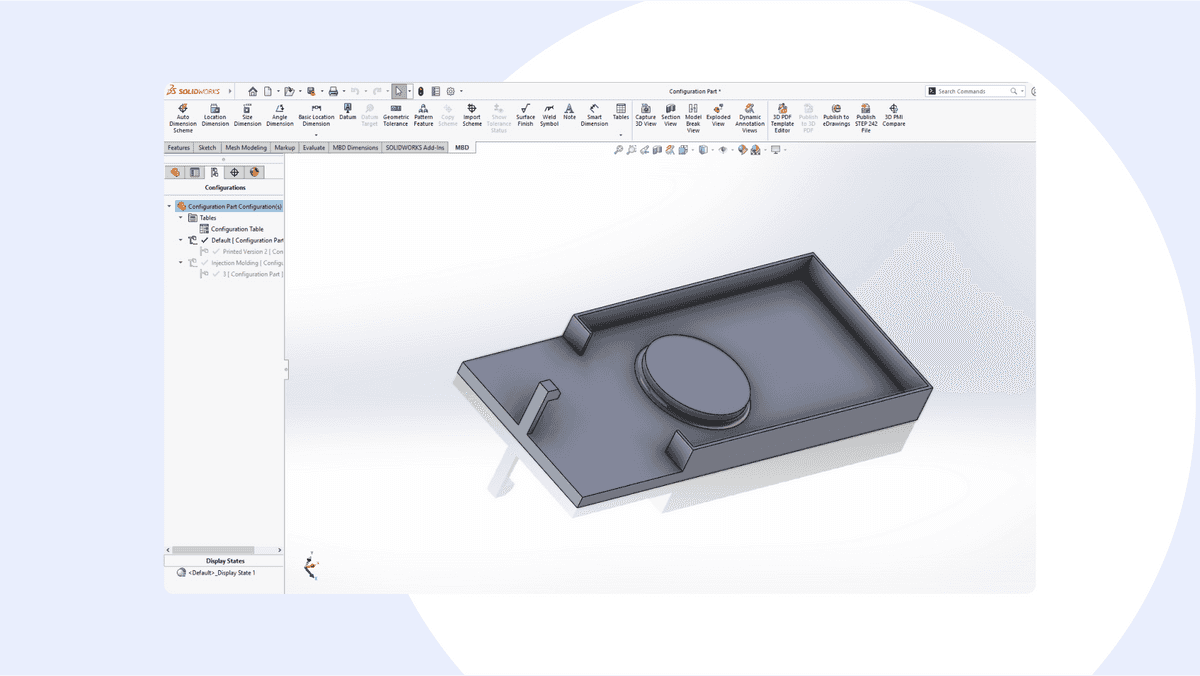Click the Options gear icon
The width and height of the screenshot is (1200, 676).
point(451,91)
